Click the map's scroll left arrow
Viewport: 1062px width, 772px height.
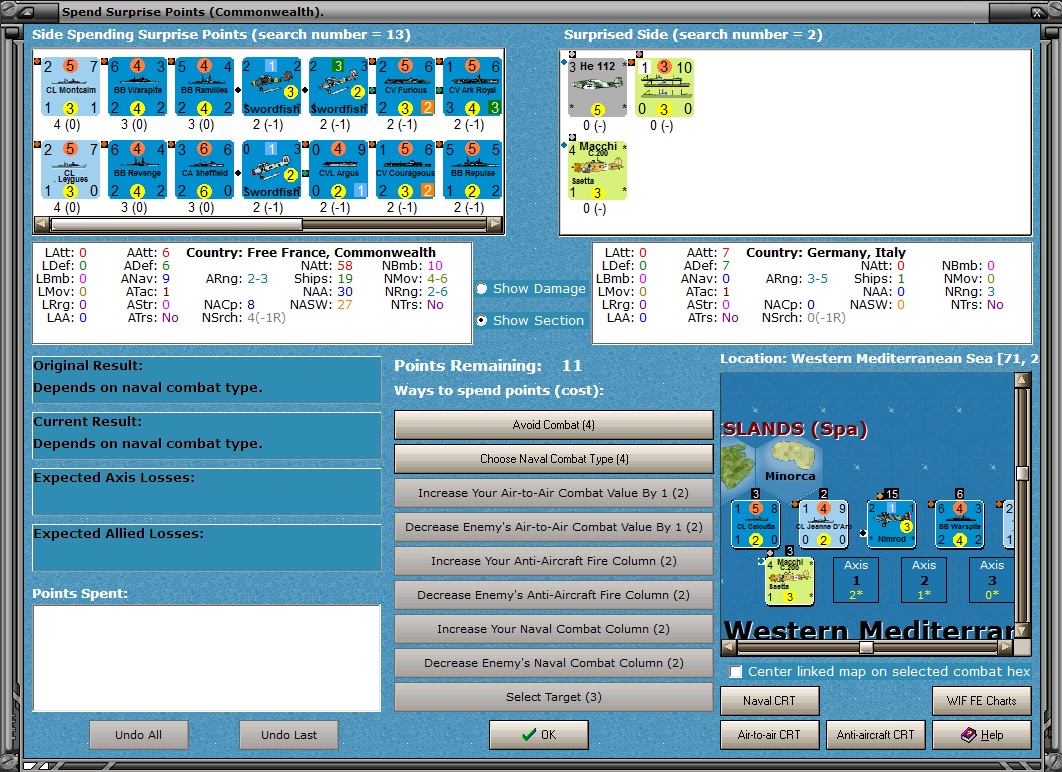click(x=729, y=648)
